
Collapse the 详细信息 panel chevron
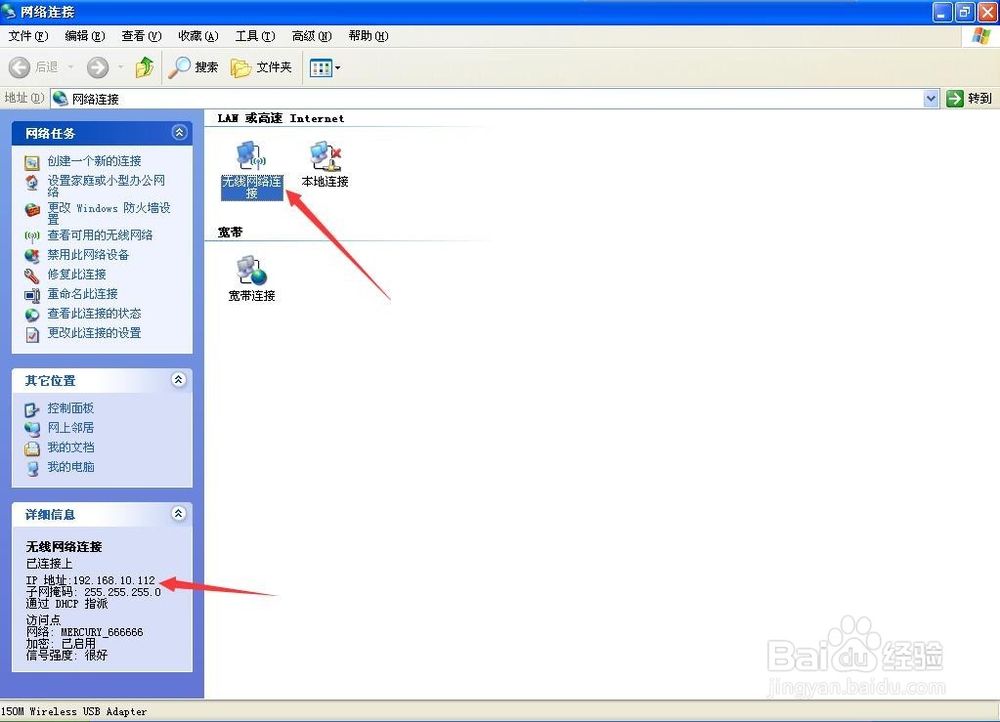179,514
